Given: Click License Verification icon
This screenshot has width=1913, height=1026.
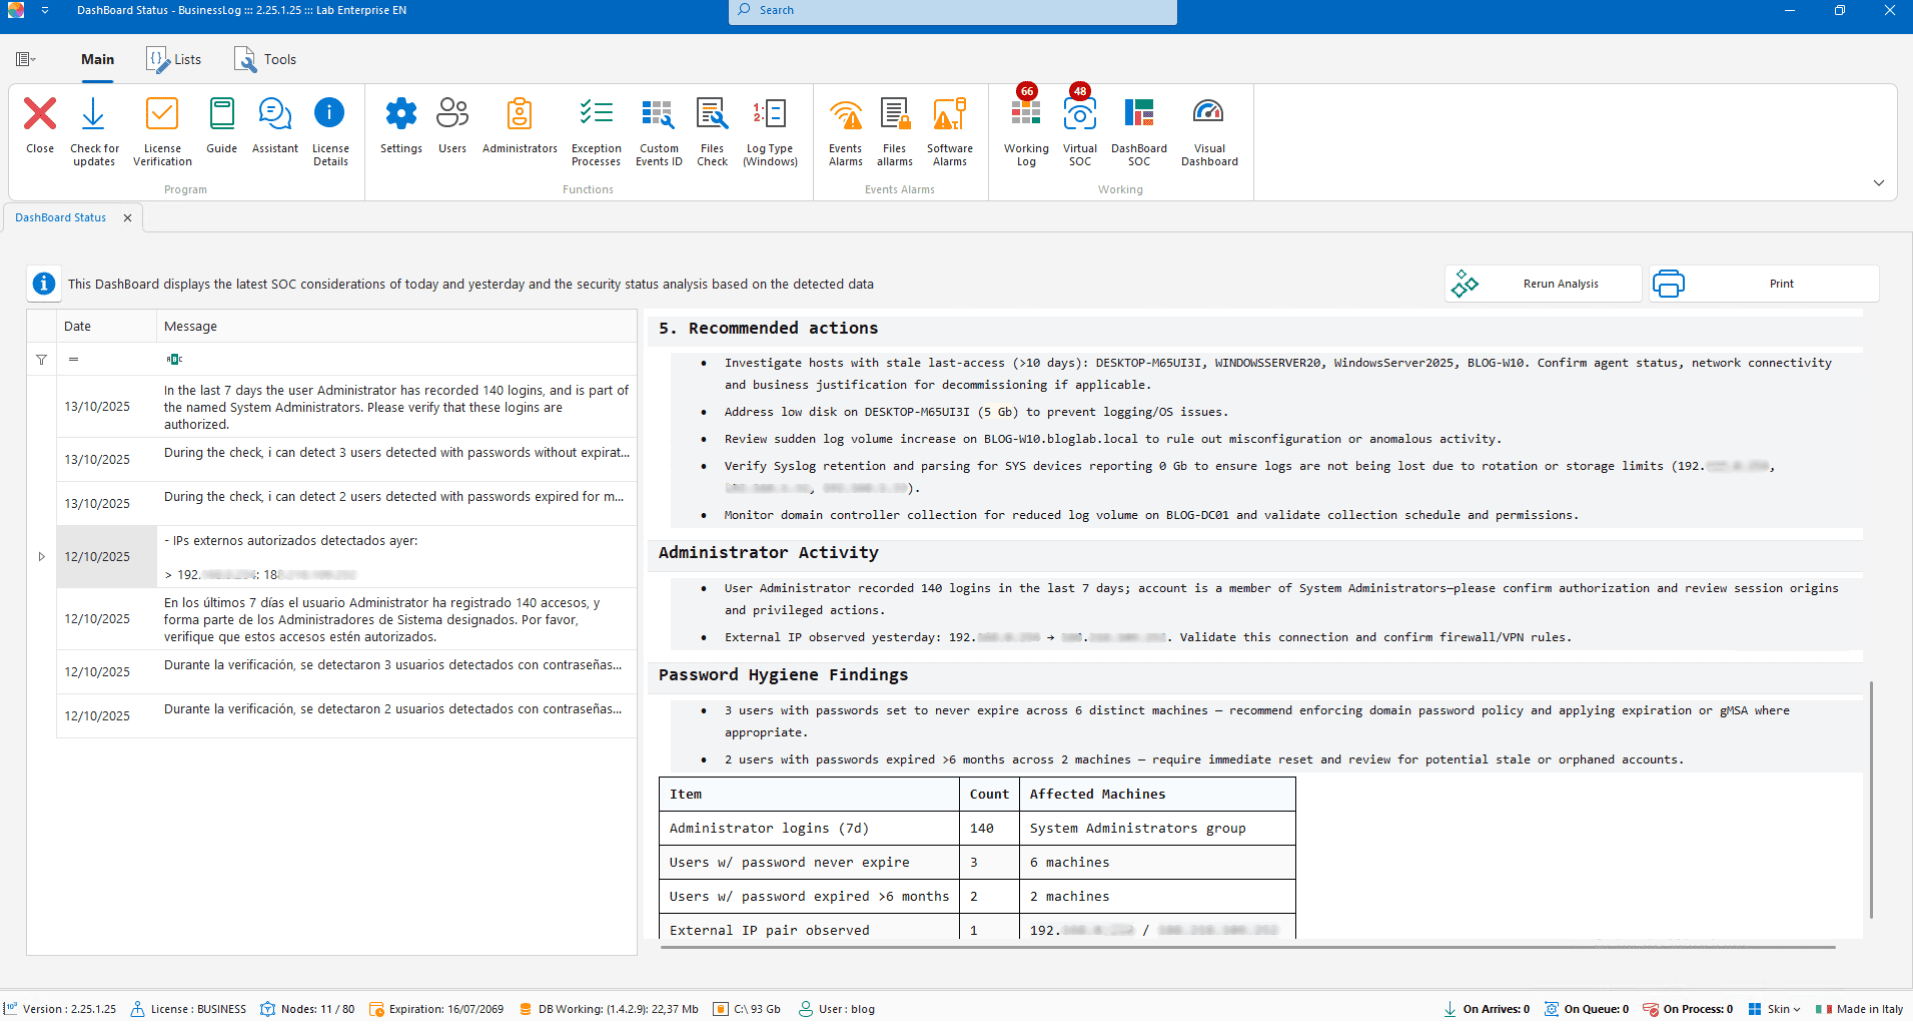Looking at the screenshot, I should [x=162, y=130].
